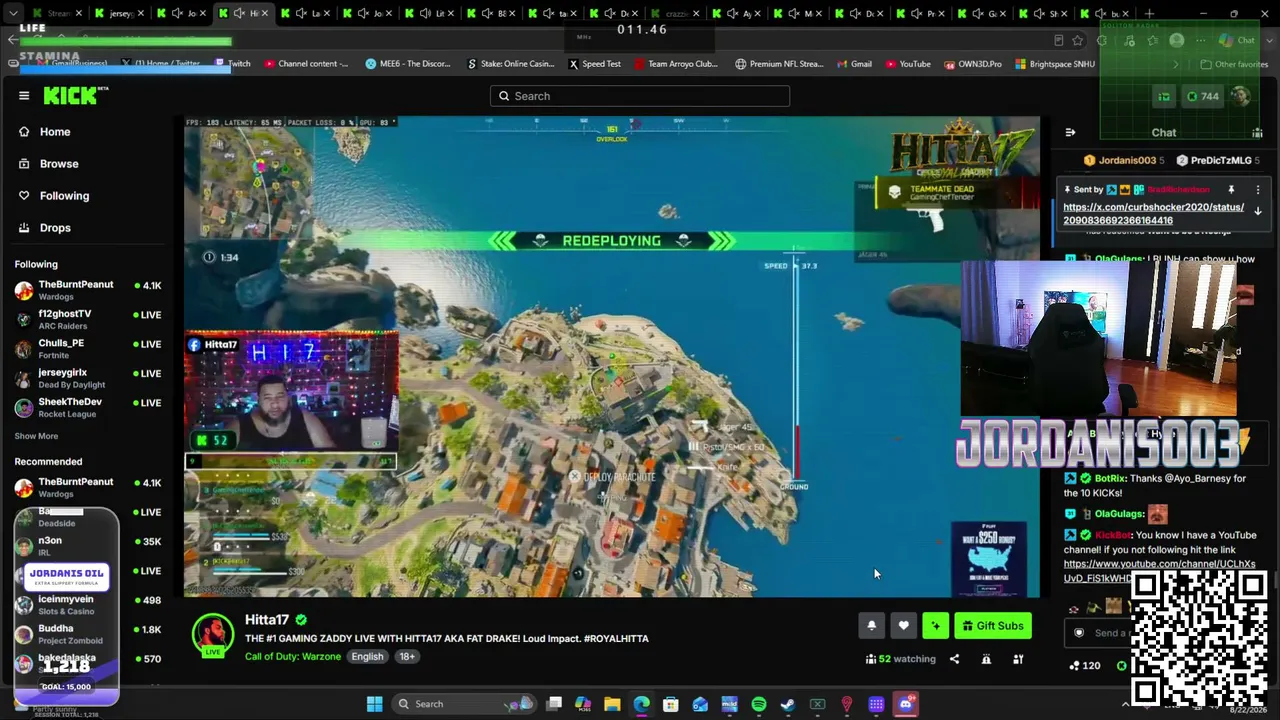The width and height of the screenshot is (1280, 720).
Task: Open browser Settings and more ellipsis
Action: 1202,41
